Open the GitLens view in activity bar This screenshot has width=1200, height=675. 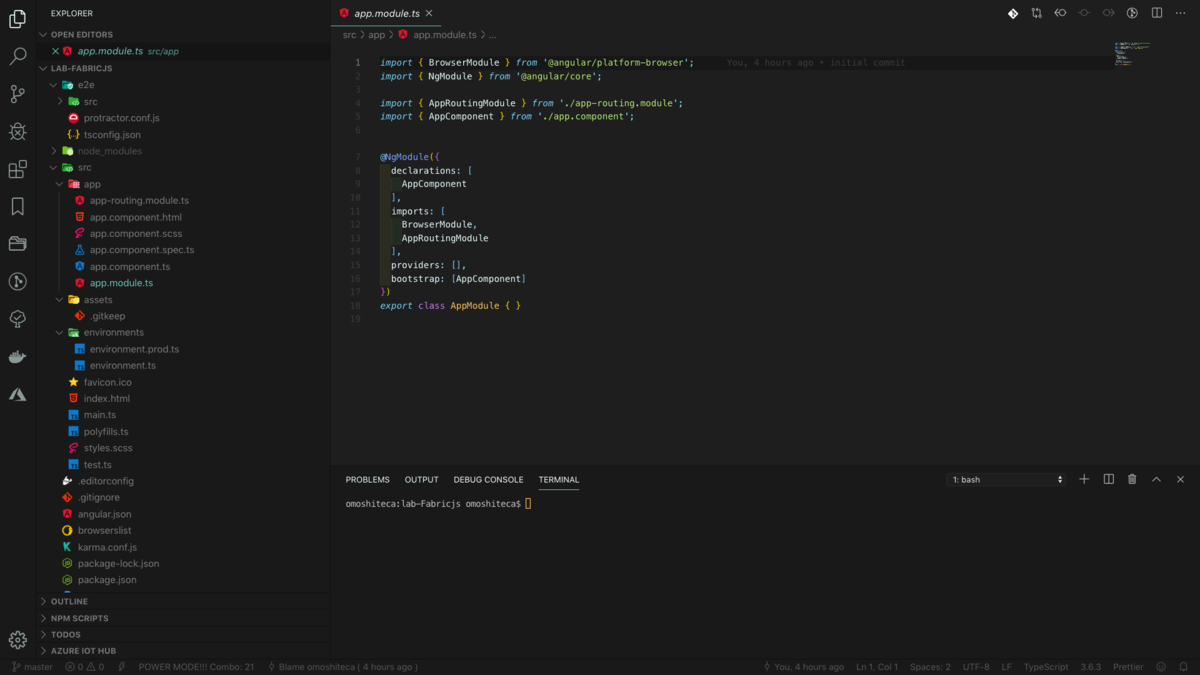point(17,282)
